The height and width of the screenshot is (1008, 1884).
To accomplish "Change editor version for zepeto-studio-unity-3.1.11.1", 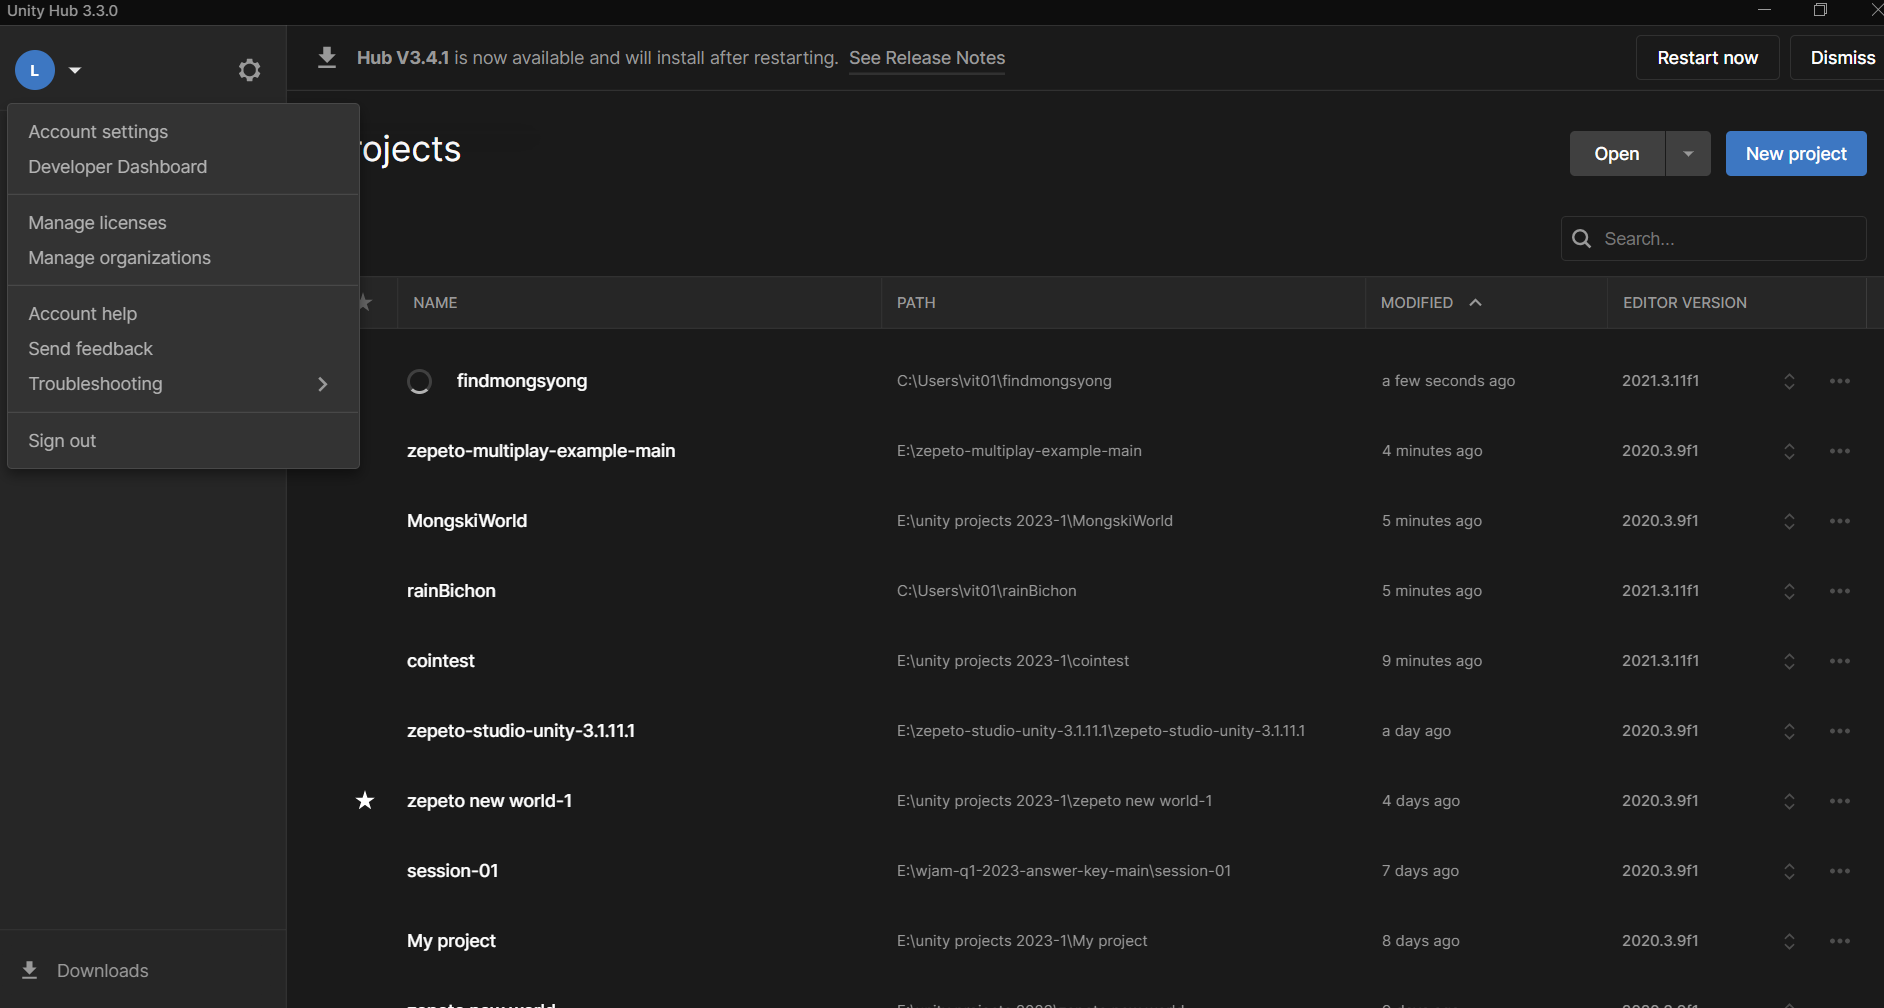I will coord(1789,731).
